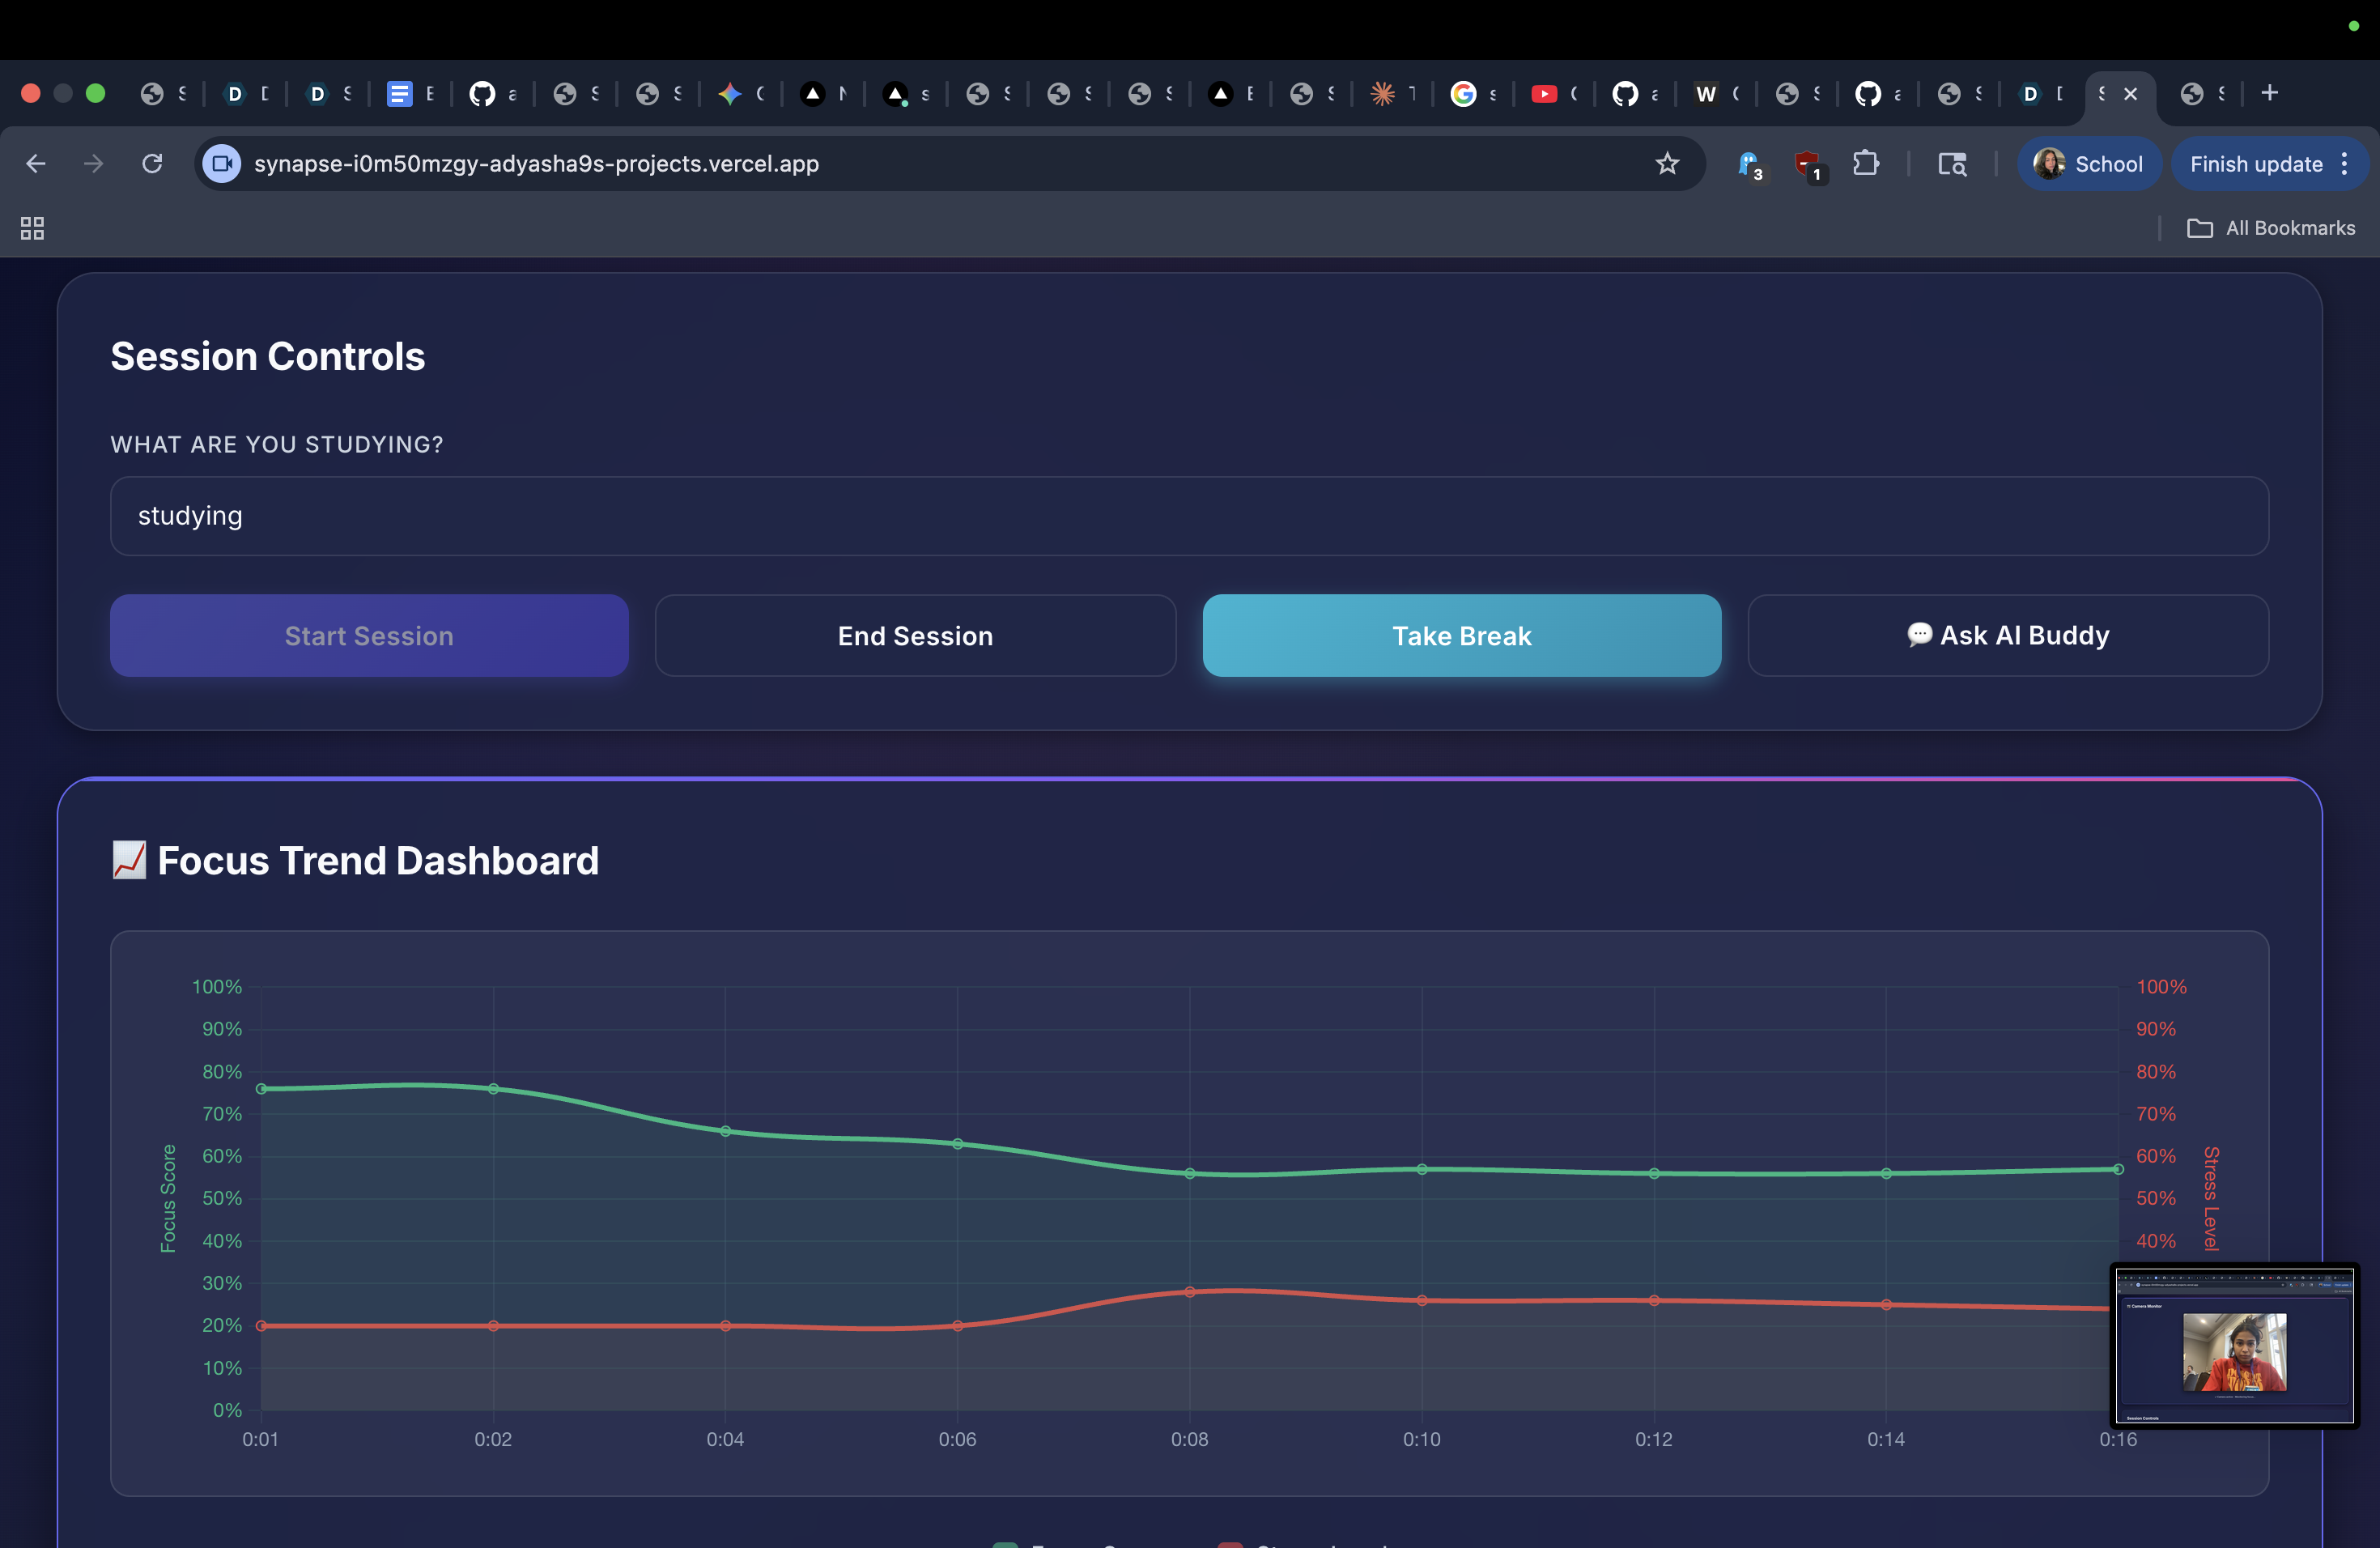Open the Google Docs tab

[399, 93]
